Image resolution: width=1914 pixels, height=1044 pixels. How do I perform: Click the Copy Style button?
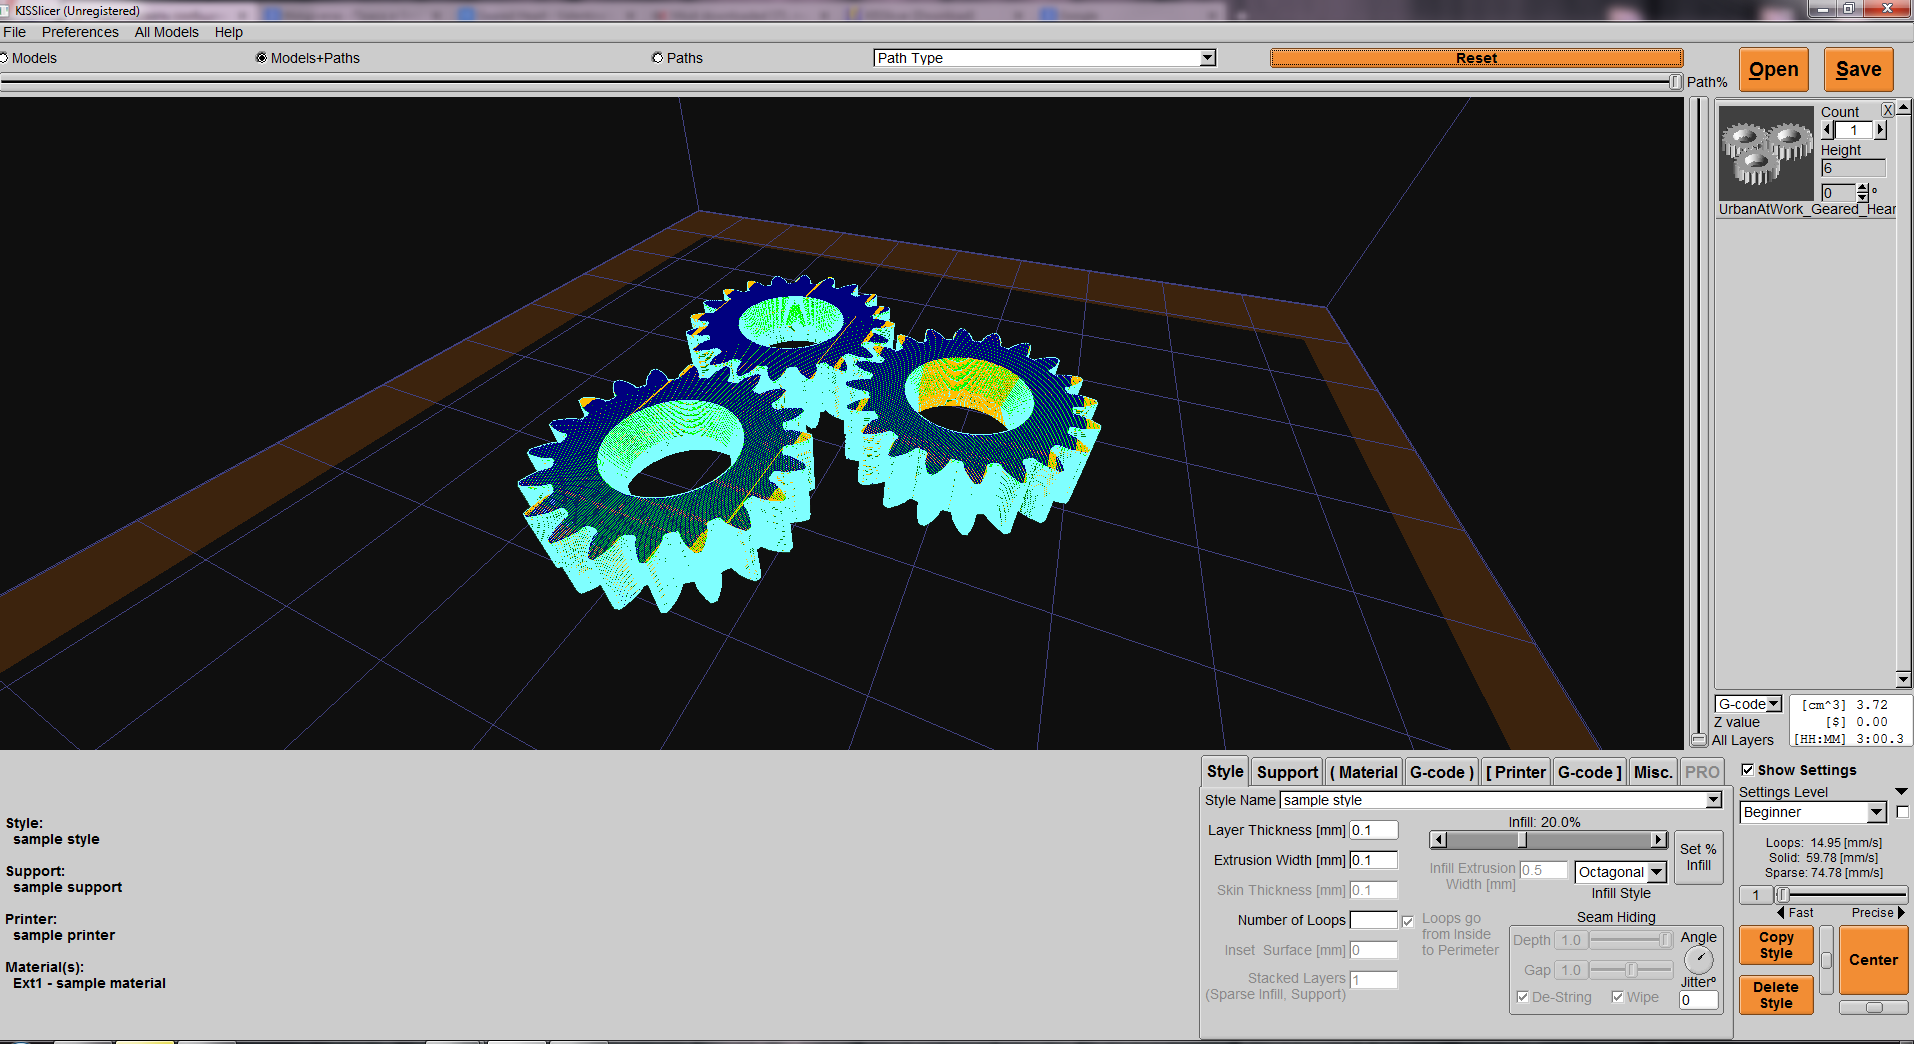pyautogui.click(x=1776, y=945)
